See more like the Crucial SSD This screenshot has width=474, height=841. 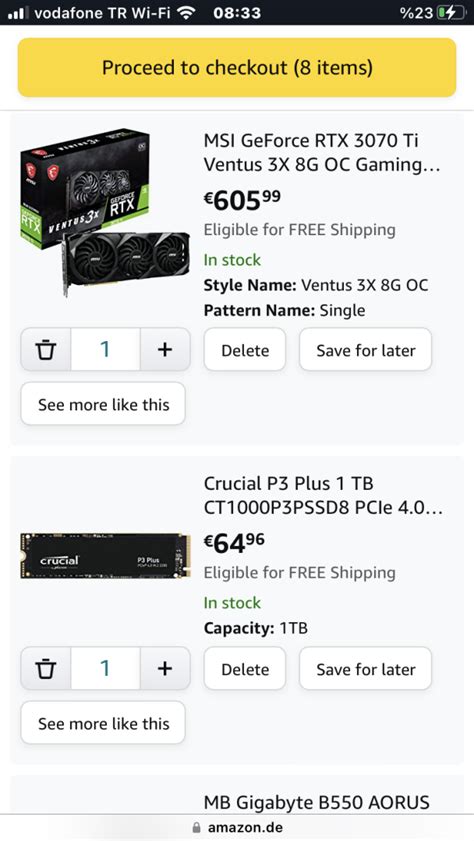pyautogui.click(x=103, y=723)
